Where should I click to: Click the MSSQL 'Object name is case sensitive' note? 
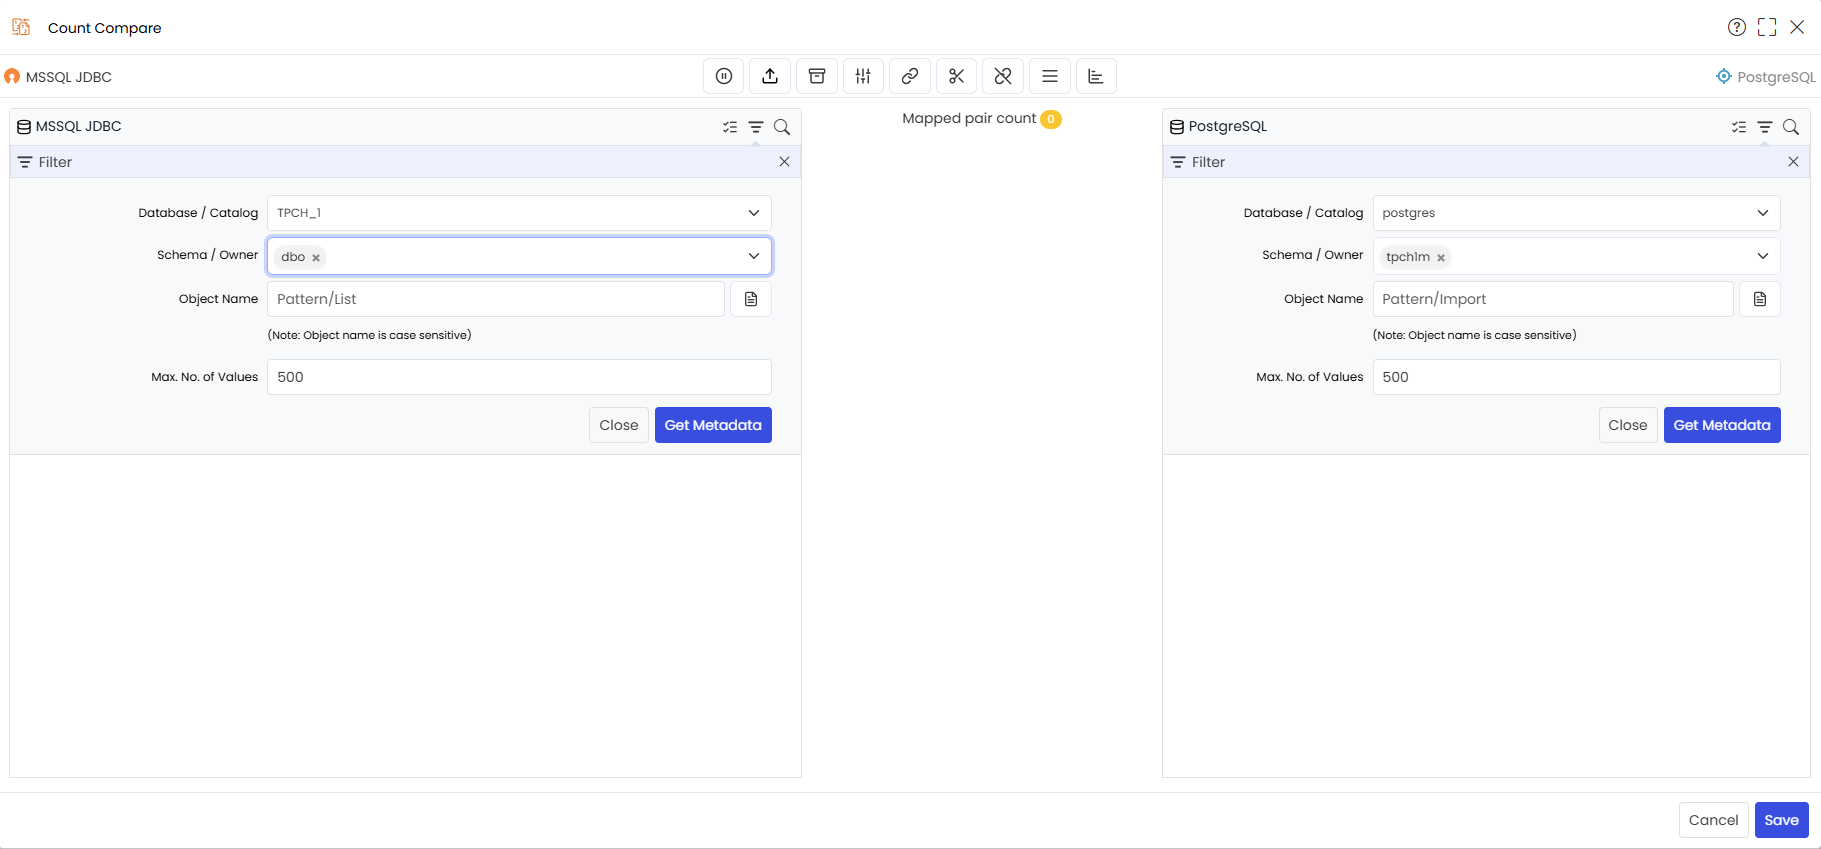coord(369,335)
